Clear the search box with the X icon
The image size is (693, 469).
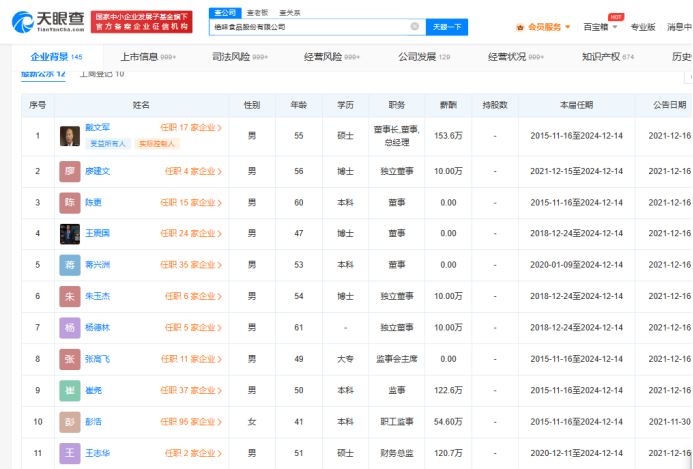[x=414, y=27]
